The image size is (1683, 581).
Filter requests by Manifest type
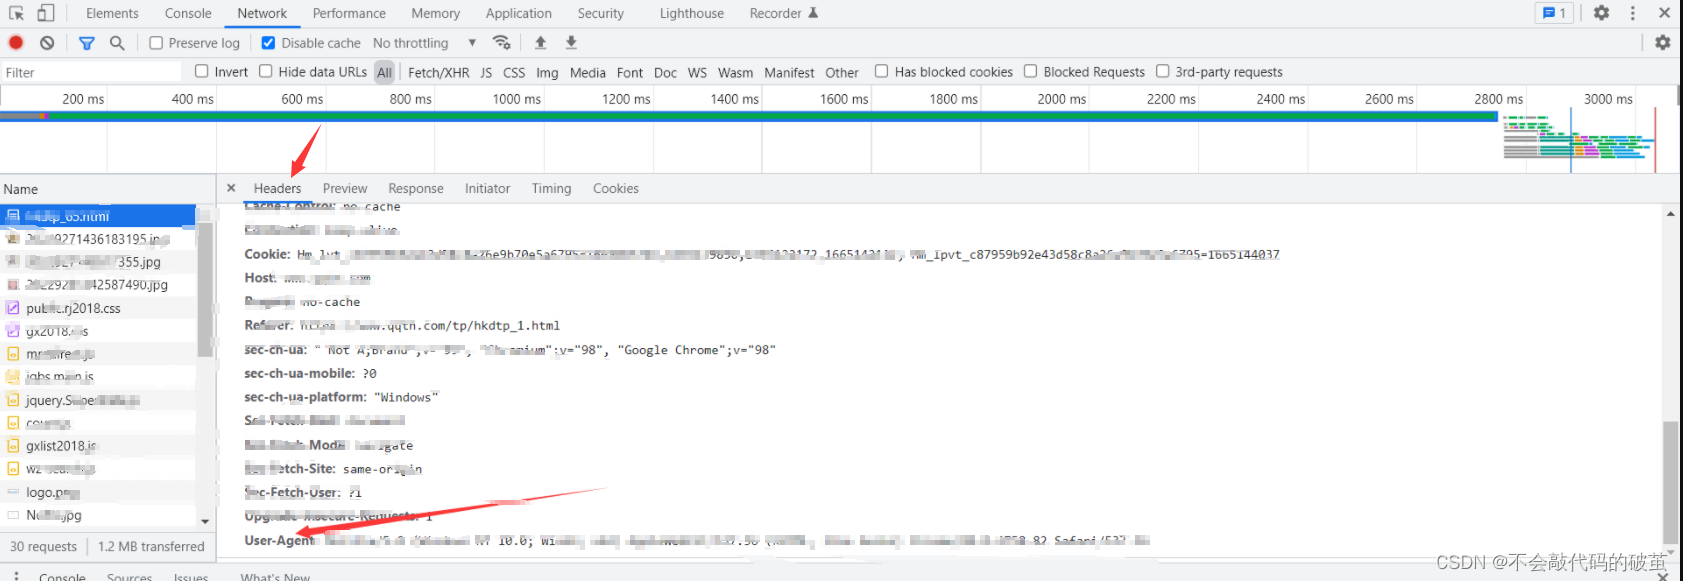coord(789,72)
